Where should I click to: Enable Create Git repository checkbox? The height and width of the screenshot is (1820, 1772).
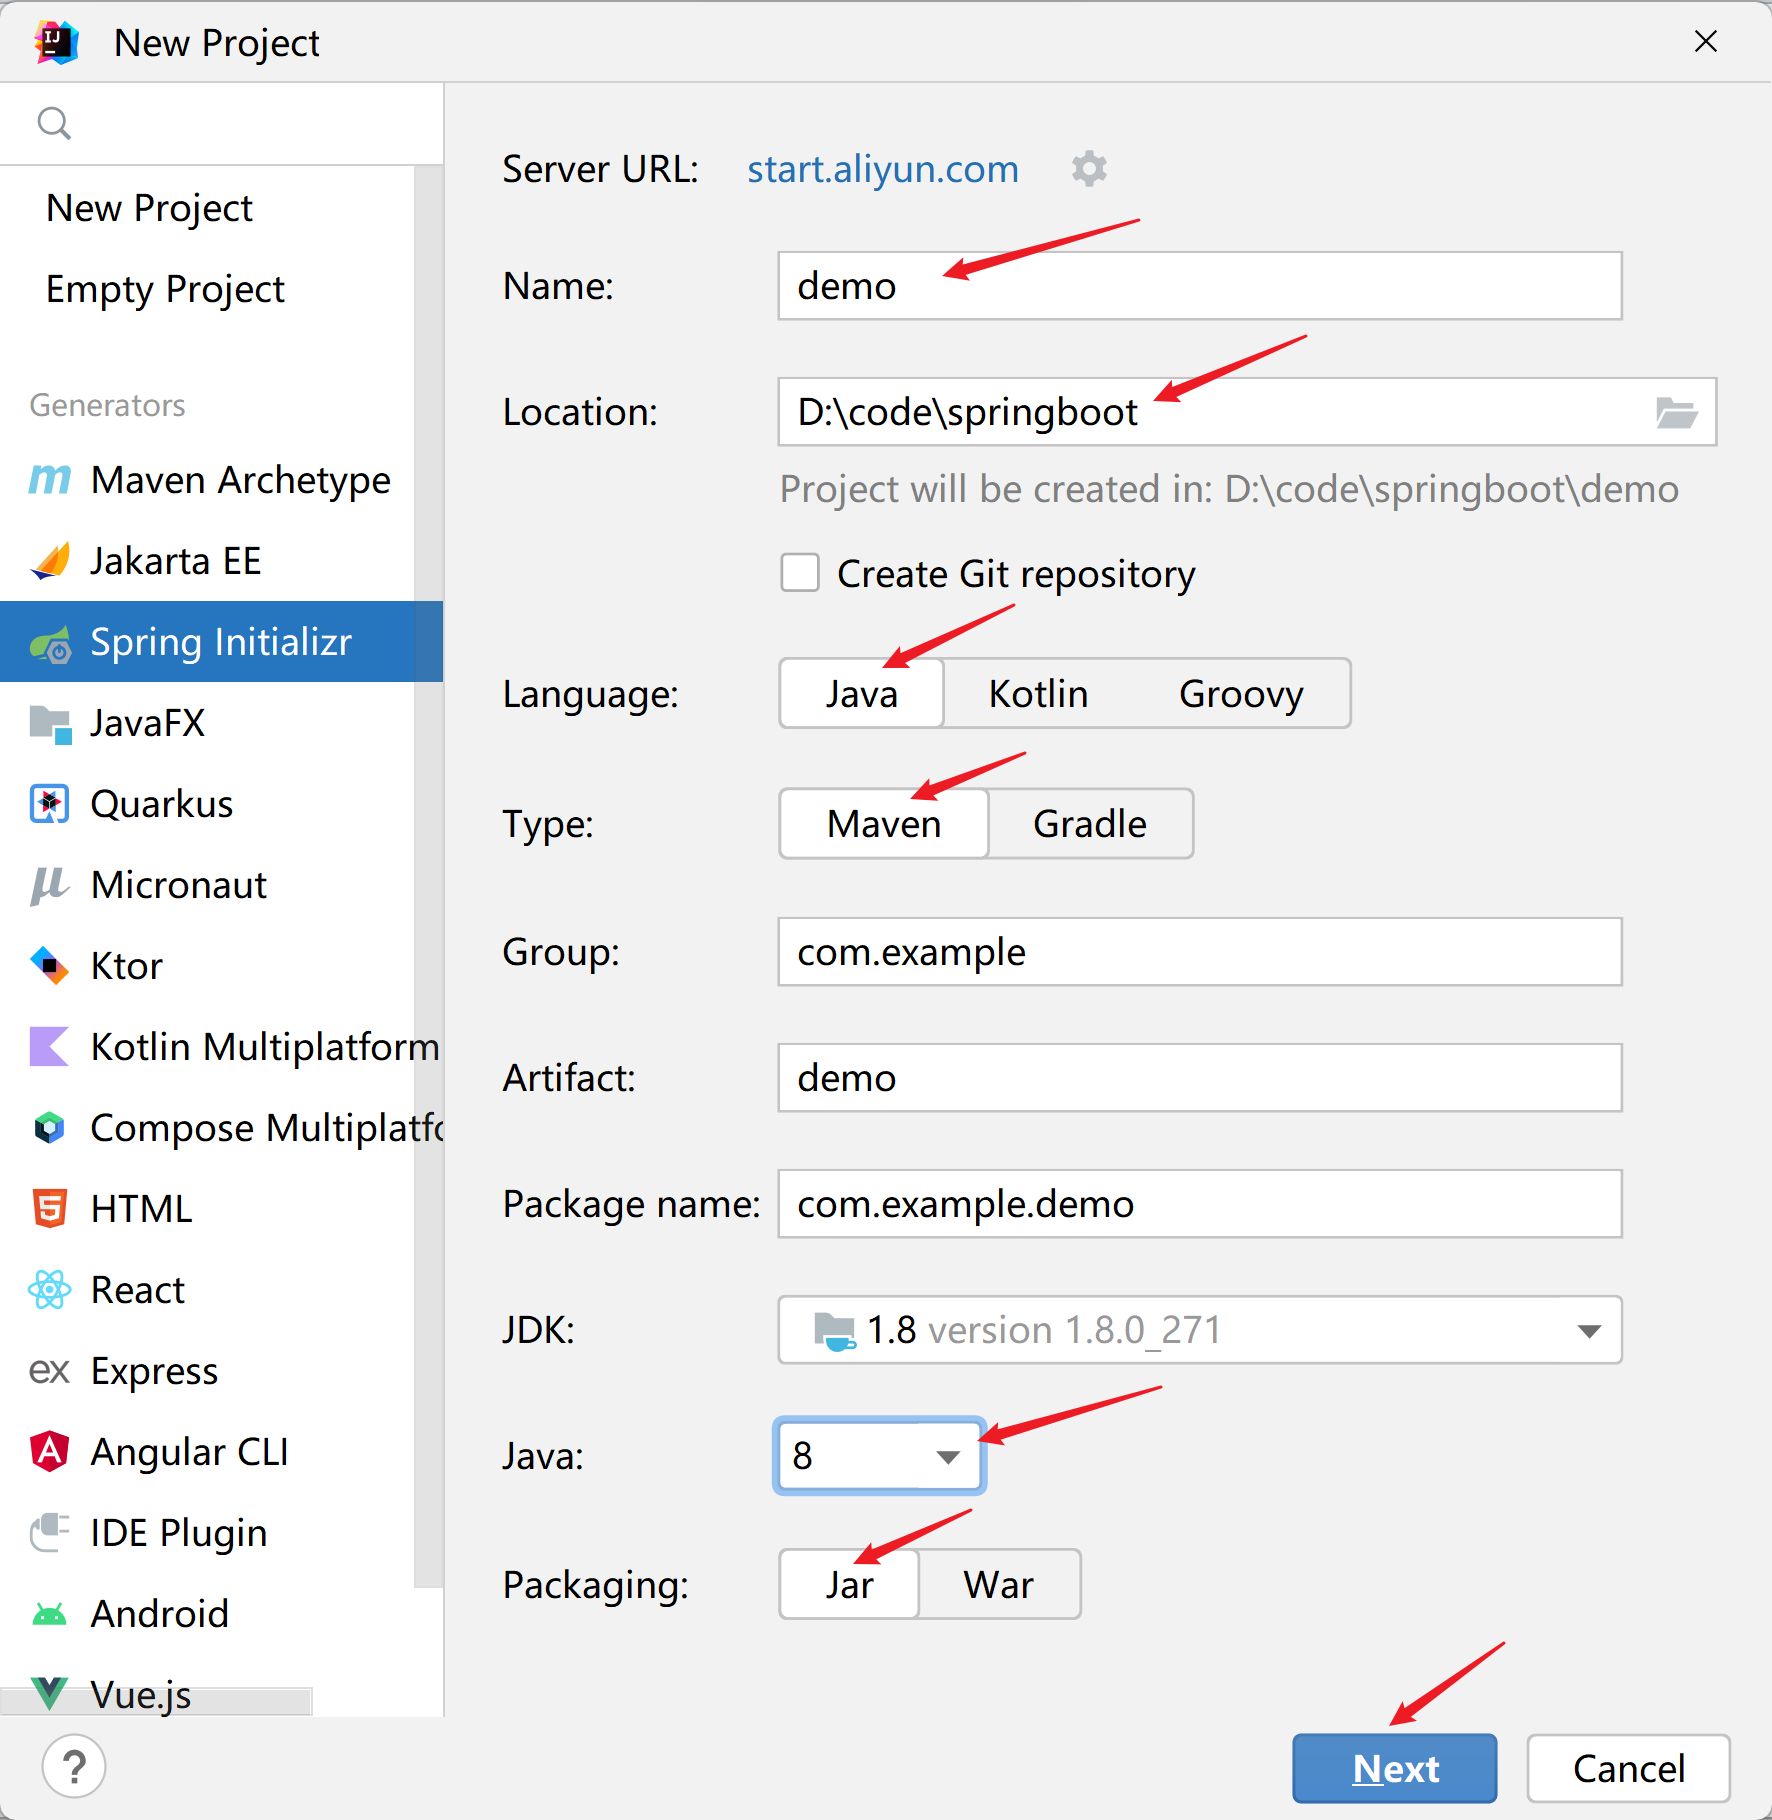point(800,573)
